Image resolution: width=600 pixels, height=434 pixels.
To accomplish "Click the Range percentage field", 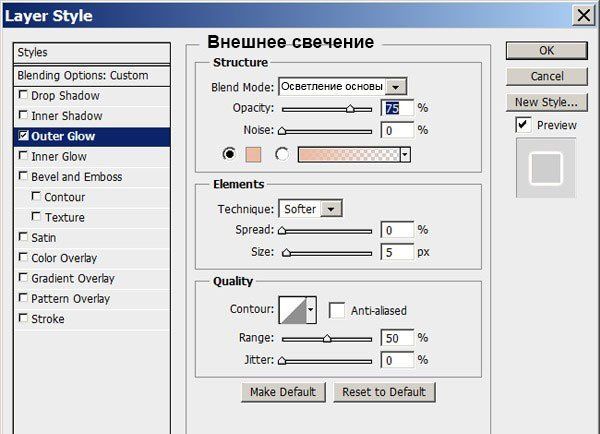I will pyautogui.click(x=397, y=338).
